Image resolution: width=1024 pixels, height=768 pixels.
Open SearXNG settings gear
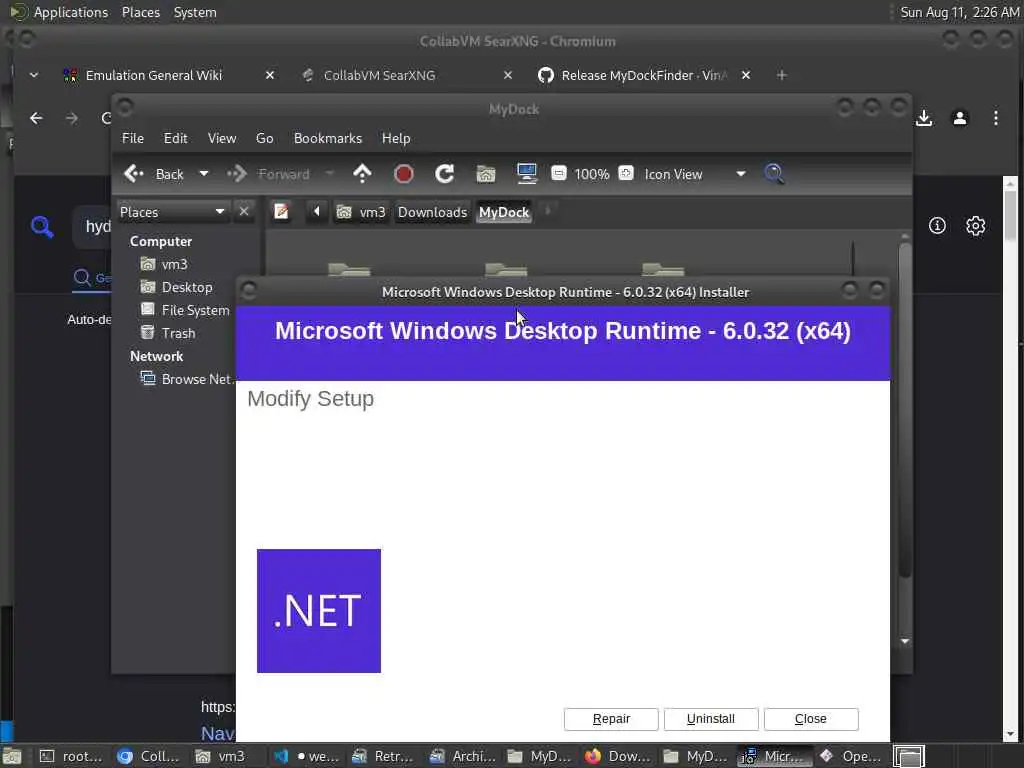[x=975, y=226]
